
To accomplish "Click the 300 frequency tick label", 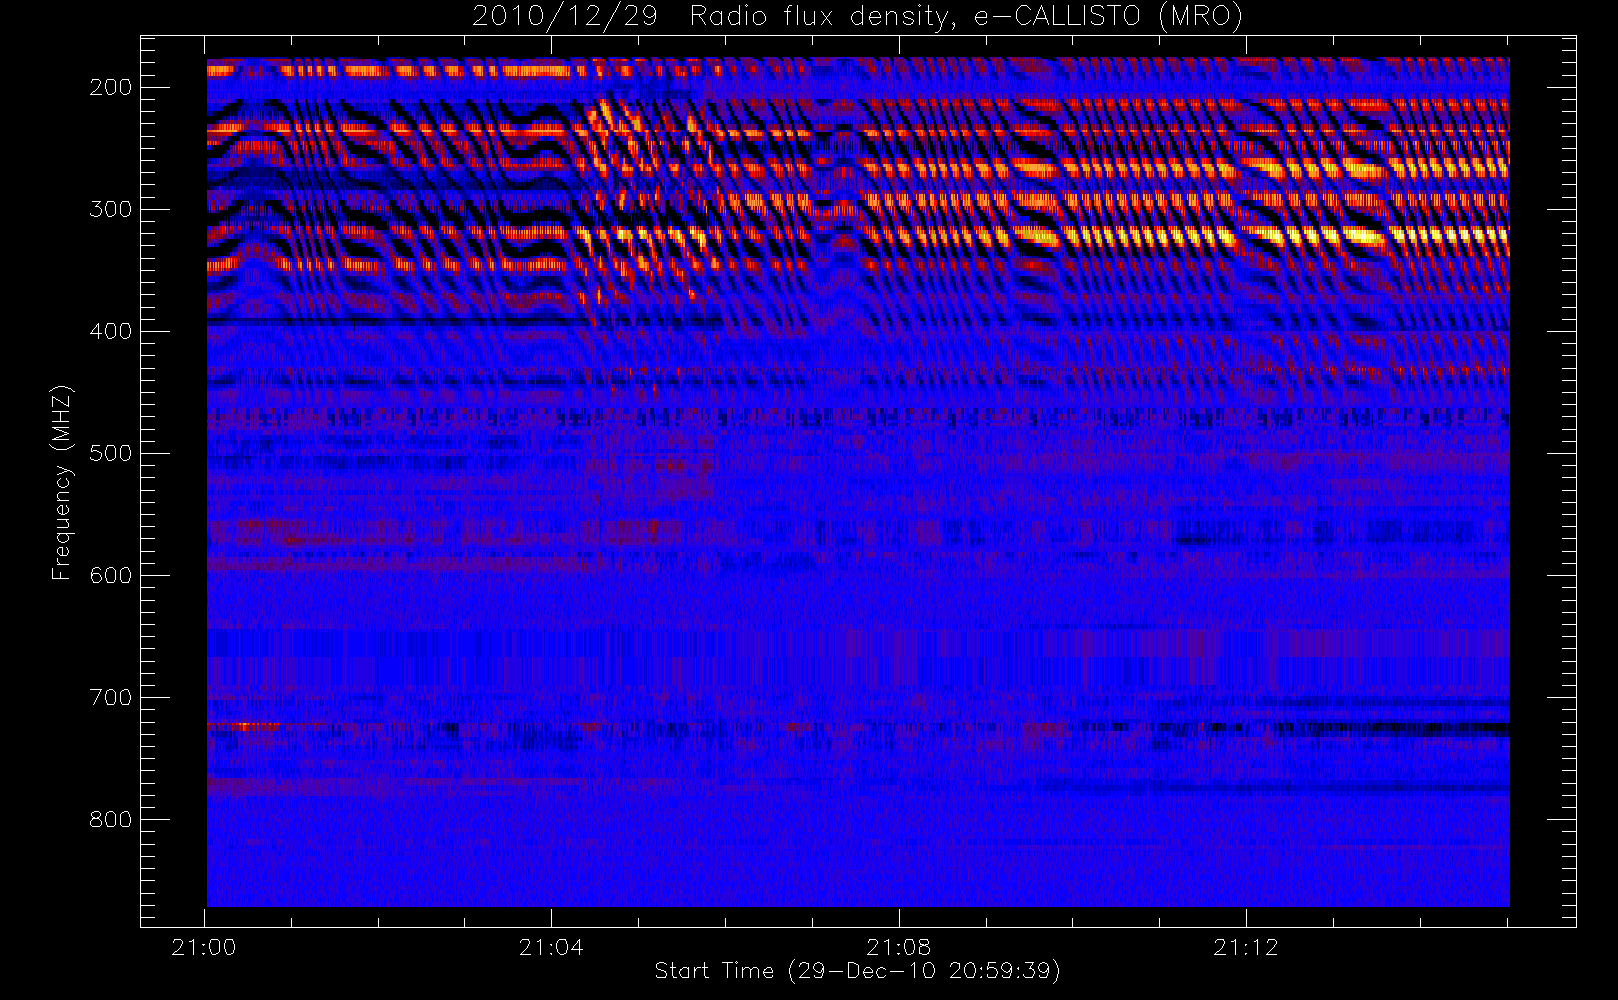I will pos(110,209).
